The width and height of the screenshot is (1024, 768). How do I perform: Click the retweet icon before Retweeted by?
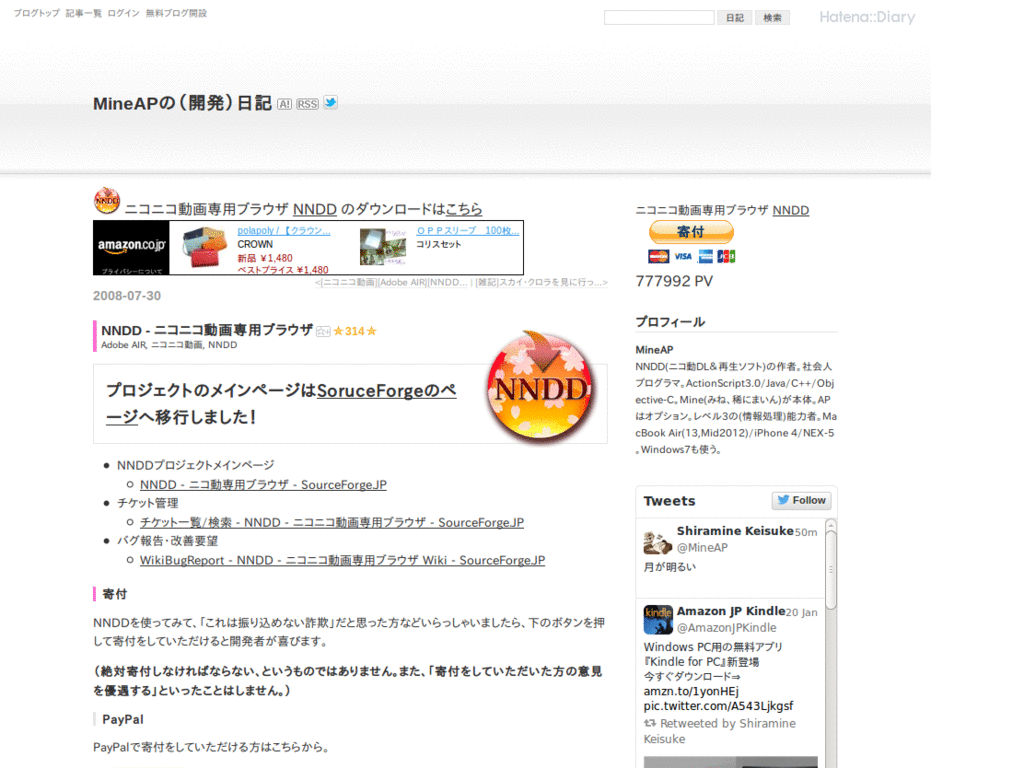point(650,723)
